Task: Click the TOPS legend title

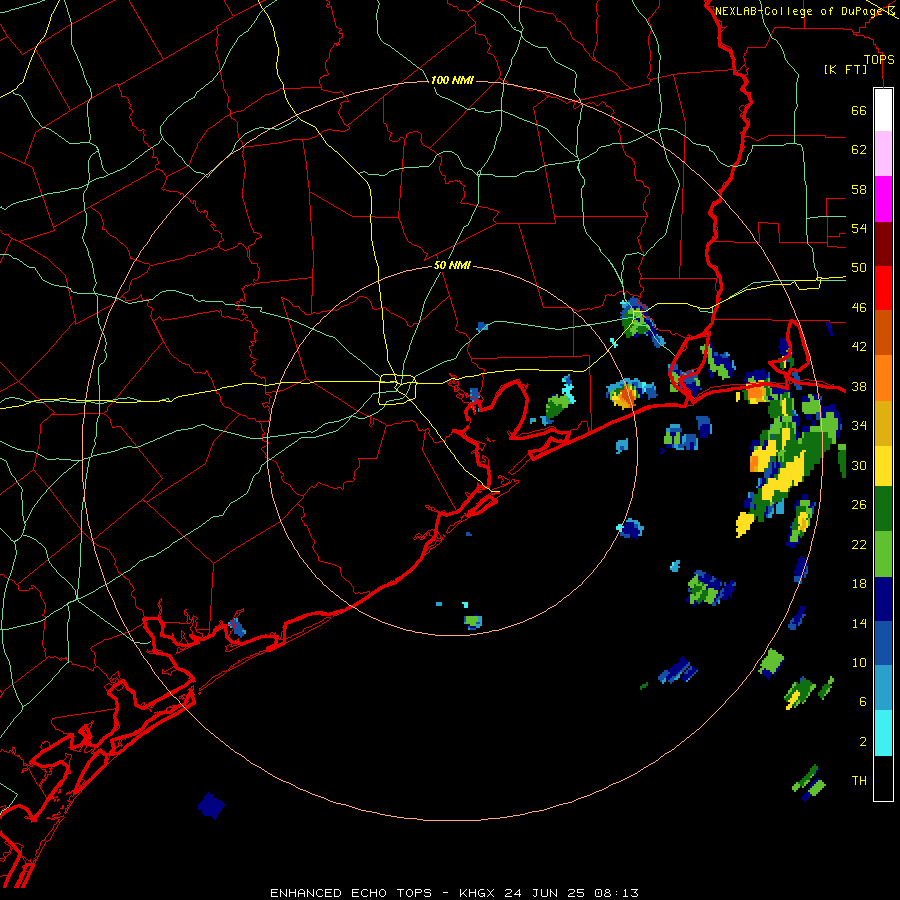Action: click(x=879, y=59)
